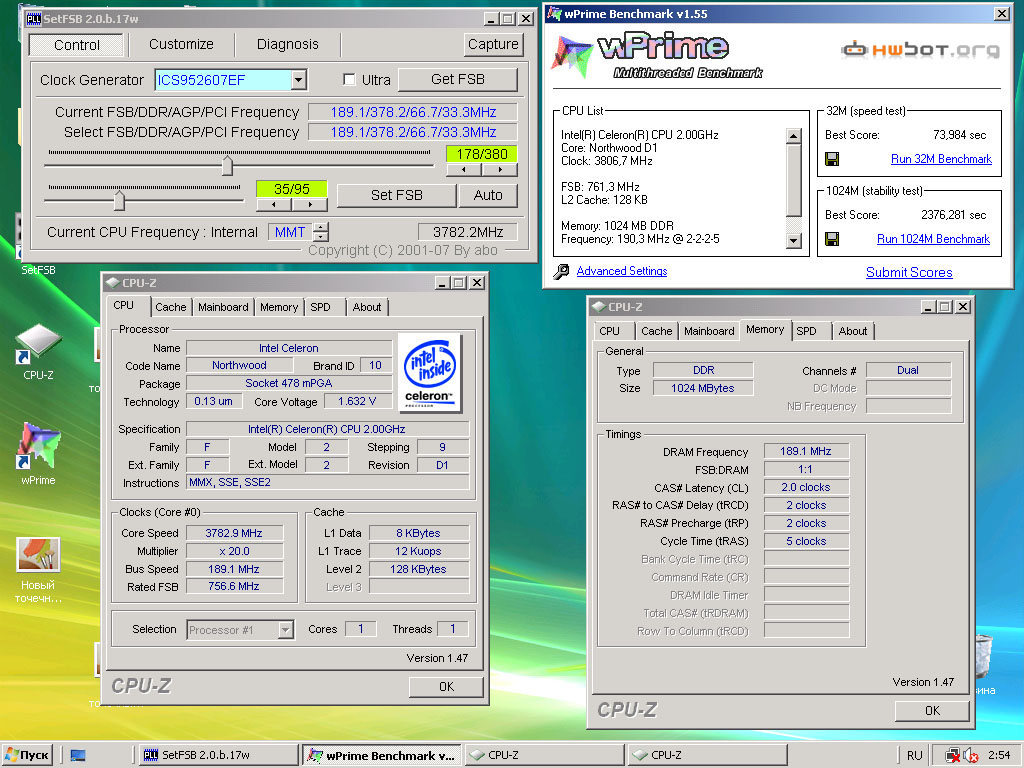Open the Cache tab in right CPU-Z window
Viewport: 1024px width, 768px height.
click(656, 331)
